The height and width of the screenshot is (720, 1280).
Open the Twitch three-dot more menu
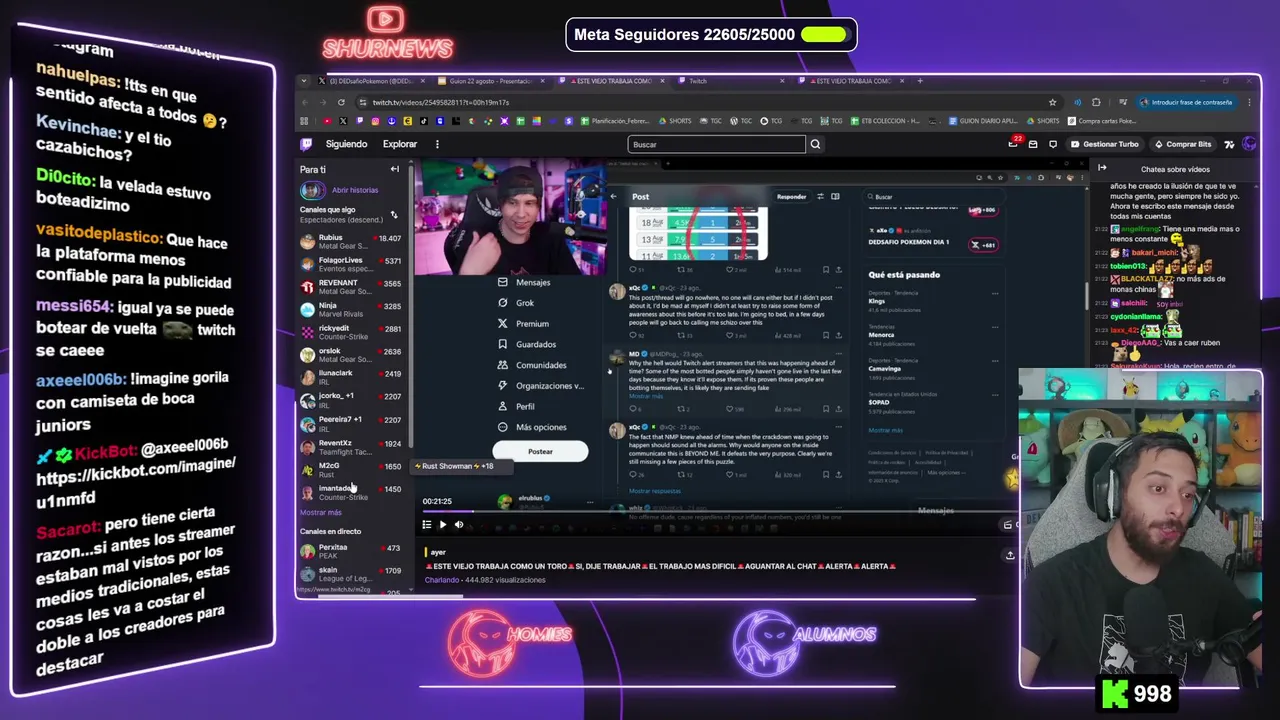click(x=437, y=144)
